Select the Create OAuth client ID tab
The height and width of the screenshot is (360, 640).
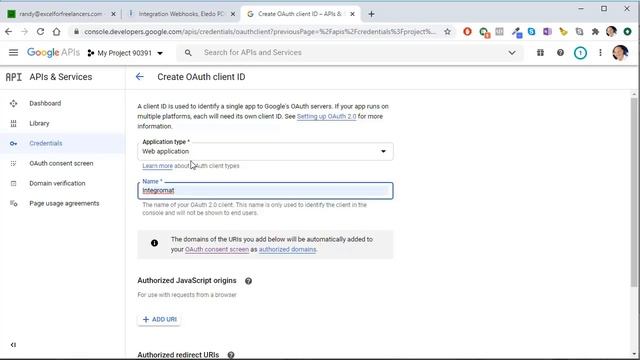[300, 14]
